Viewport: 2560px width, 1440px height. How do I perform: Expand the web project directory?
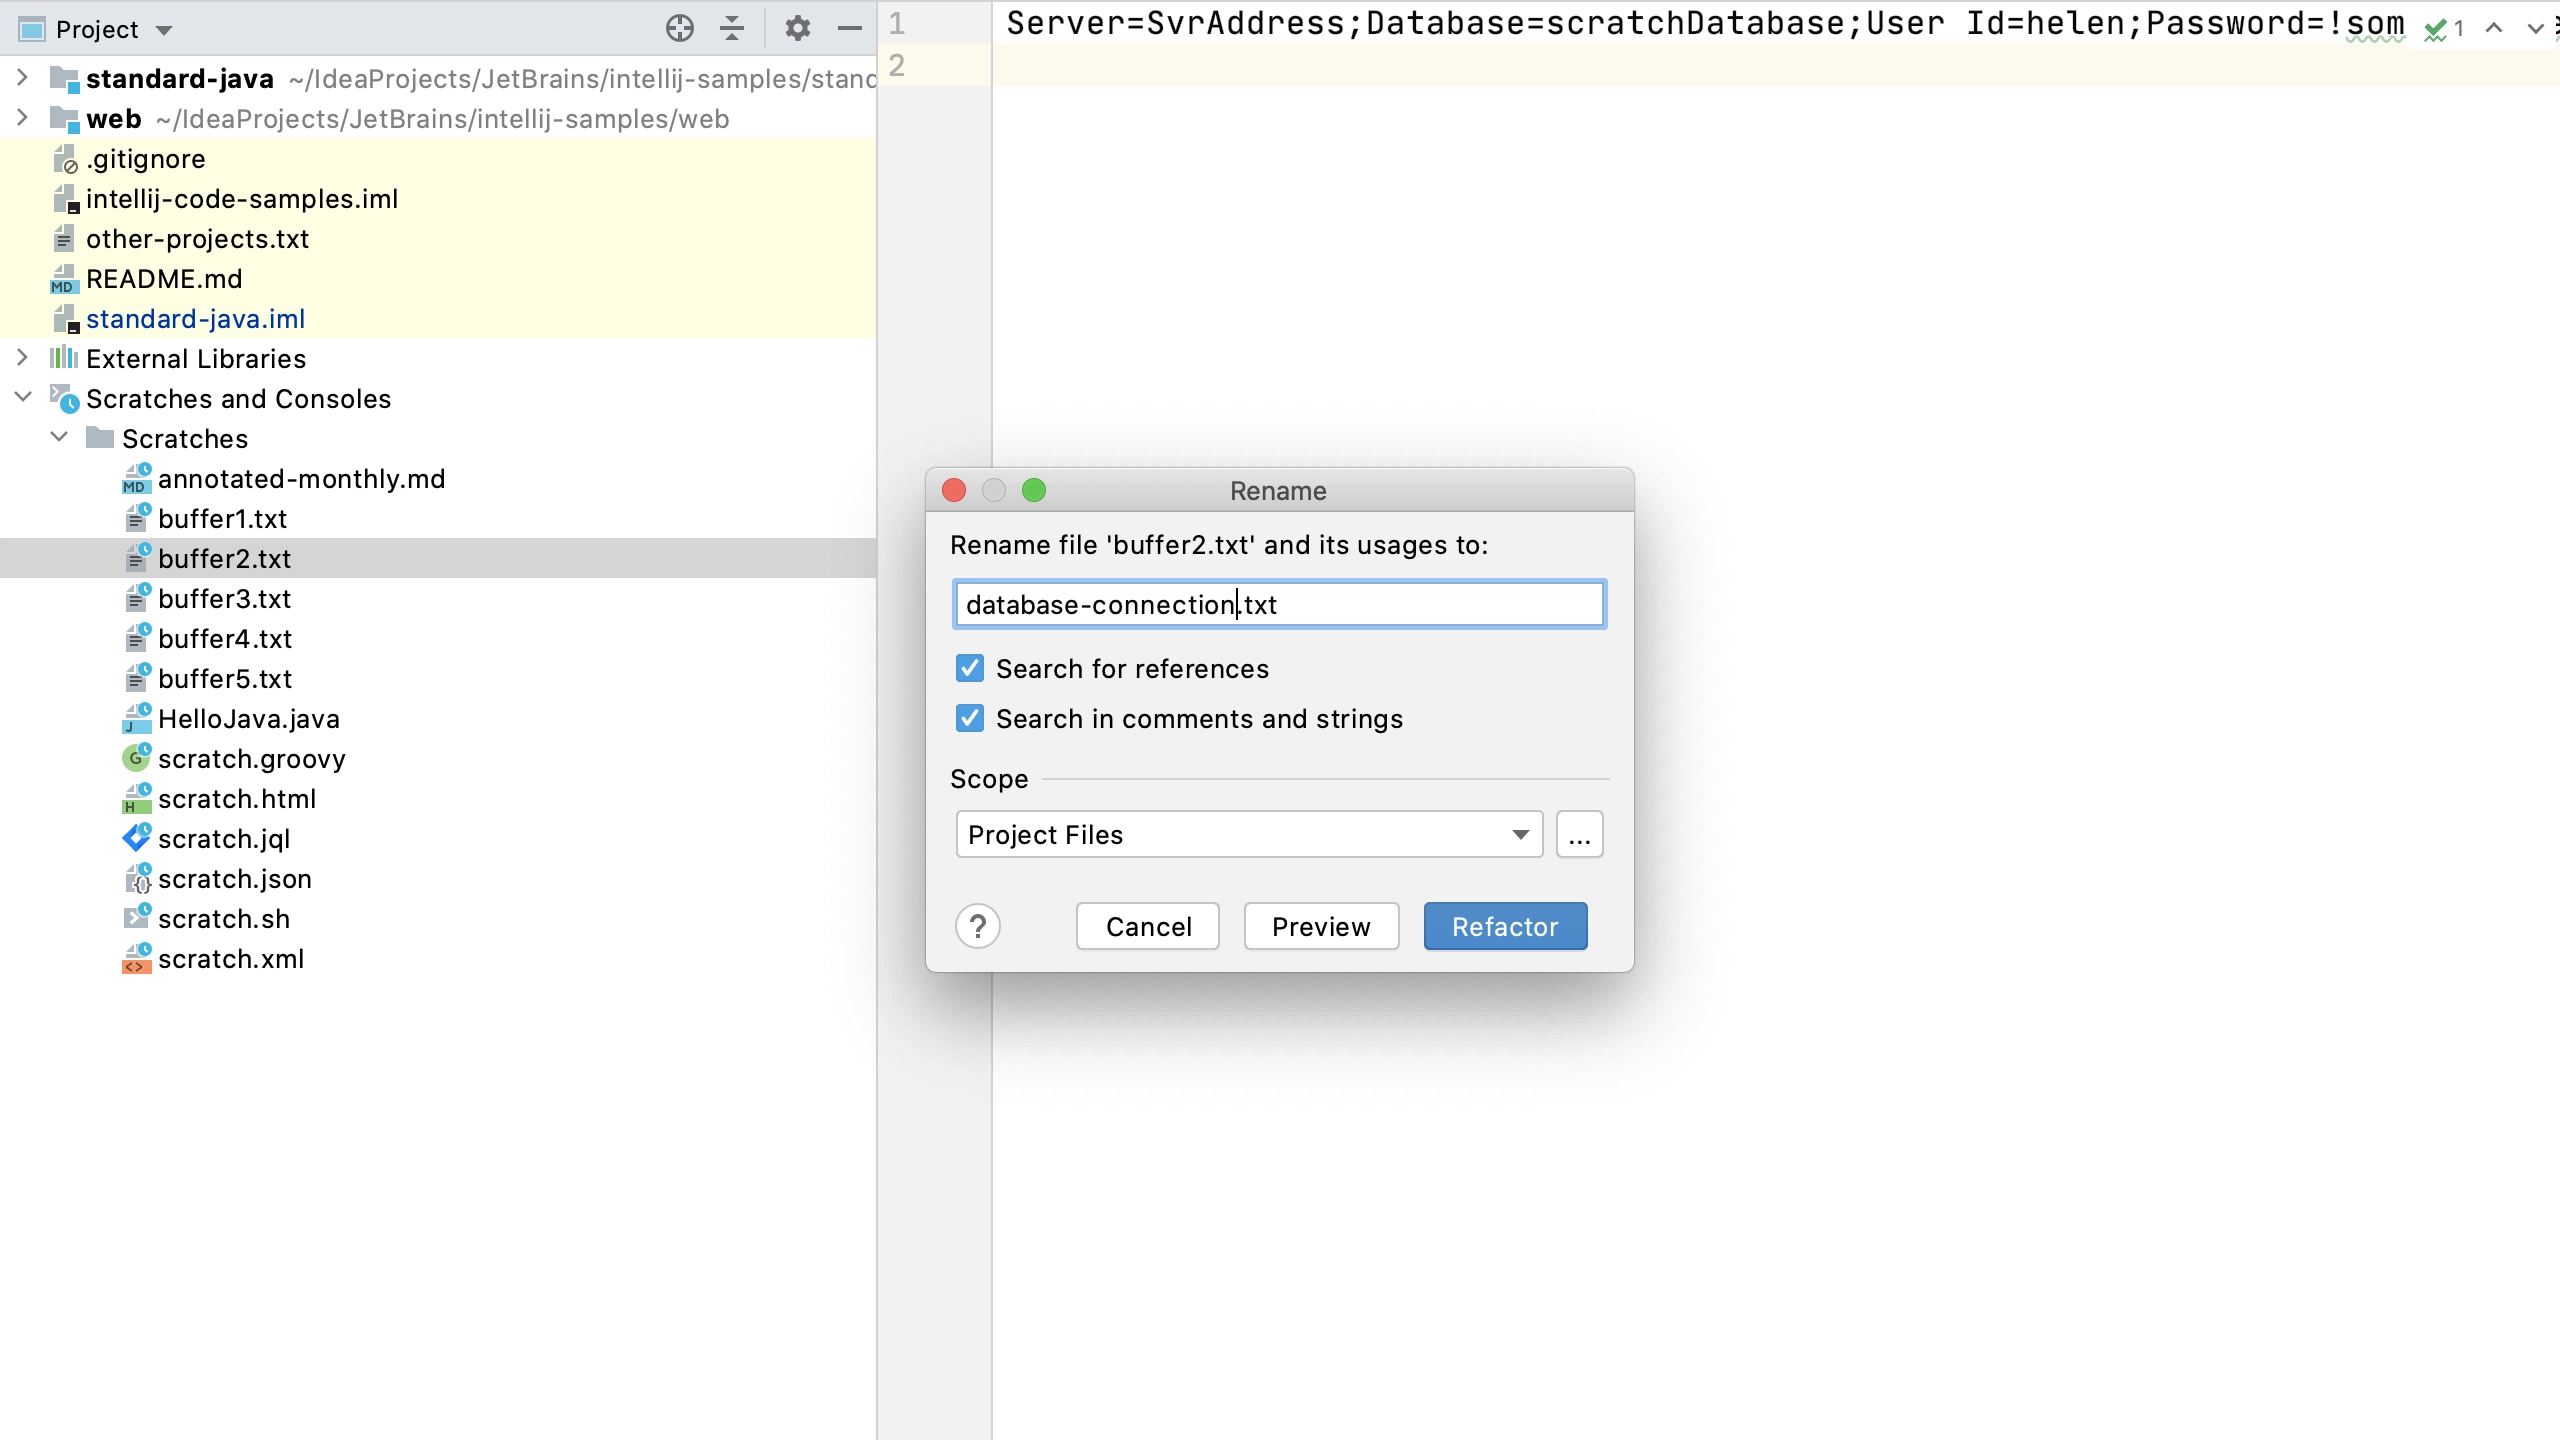(x=23, y=118)
